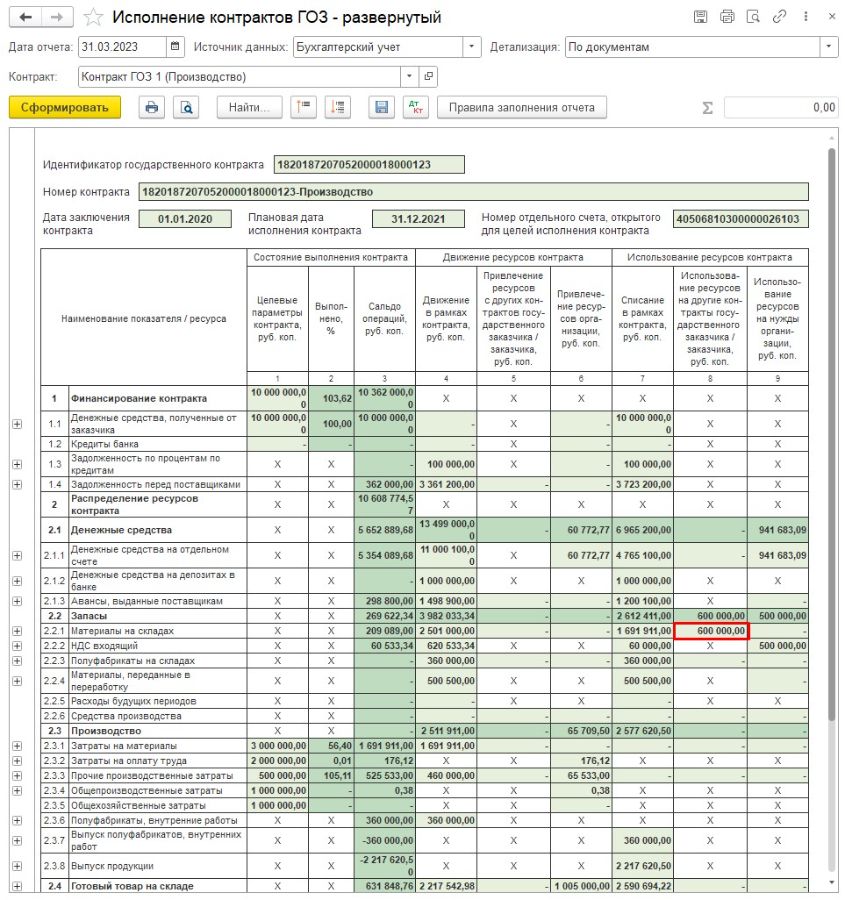Click the save diskette icon in title bar

(x=700, y=17)
